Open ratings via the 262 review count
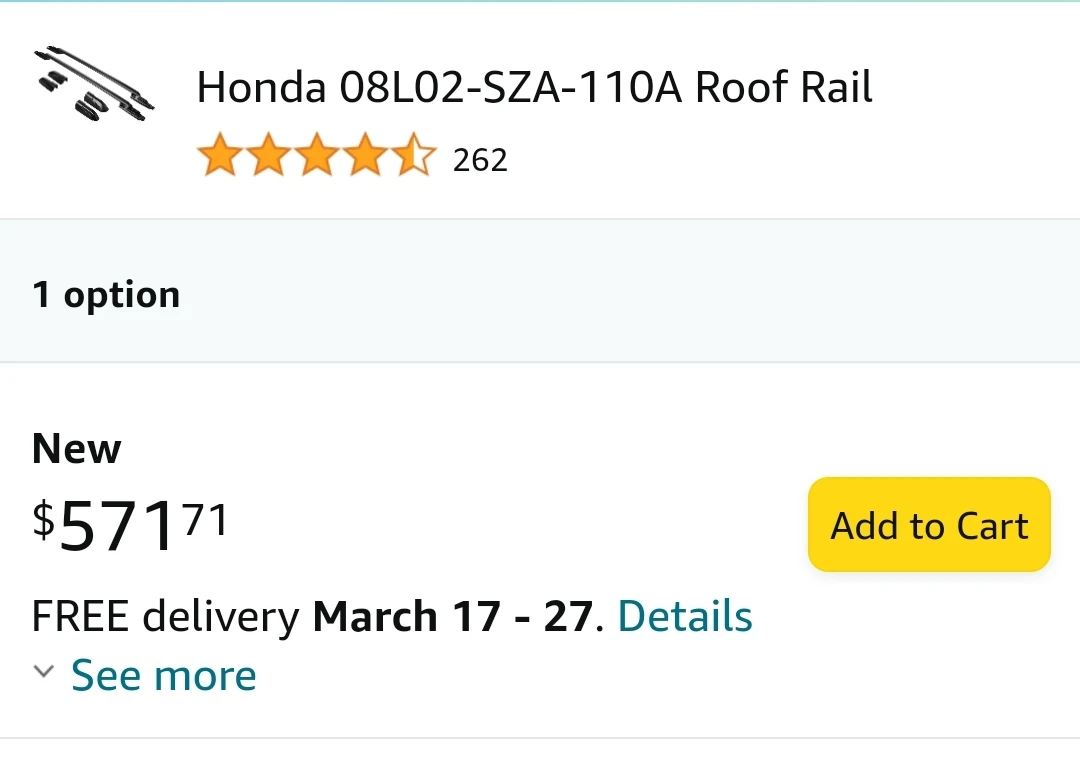1080x761 pixels. click(x=481, y=158)
